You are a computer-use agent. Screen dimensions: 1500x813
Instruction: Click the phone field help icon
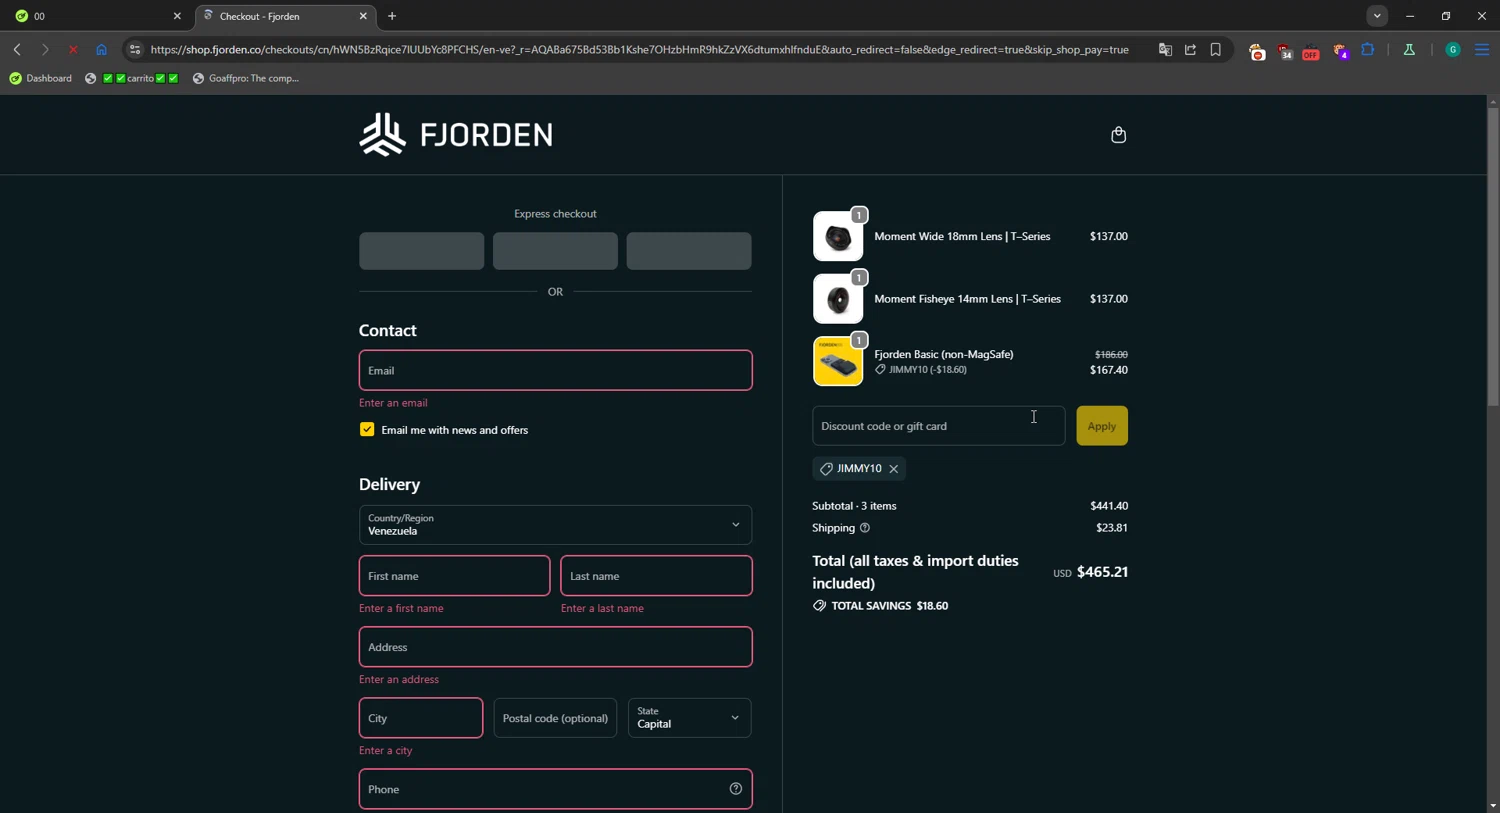[x=736, y=789]
